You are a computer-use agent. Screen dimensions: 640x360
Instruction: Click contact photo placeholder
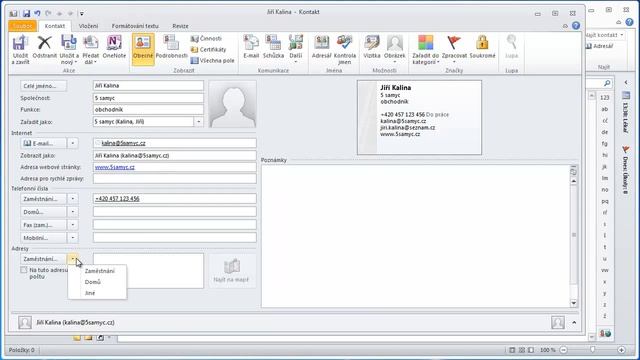tap(233, 104)
